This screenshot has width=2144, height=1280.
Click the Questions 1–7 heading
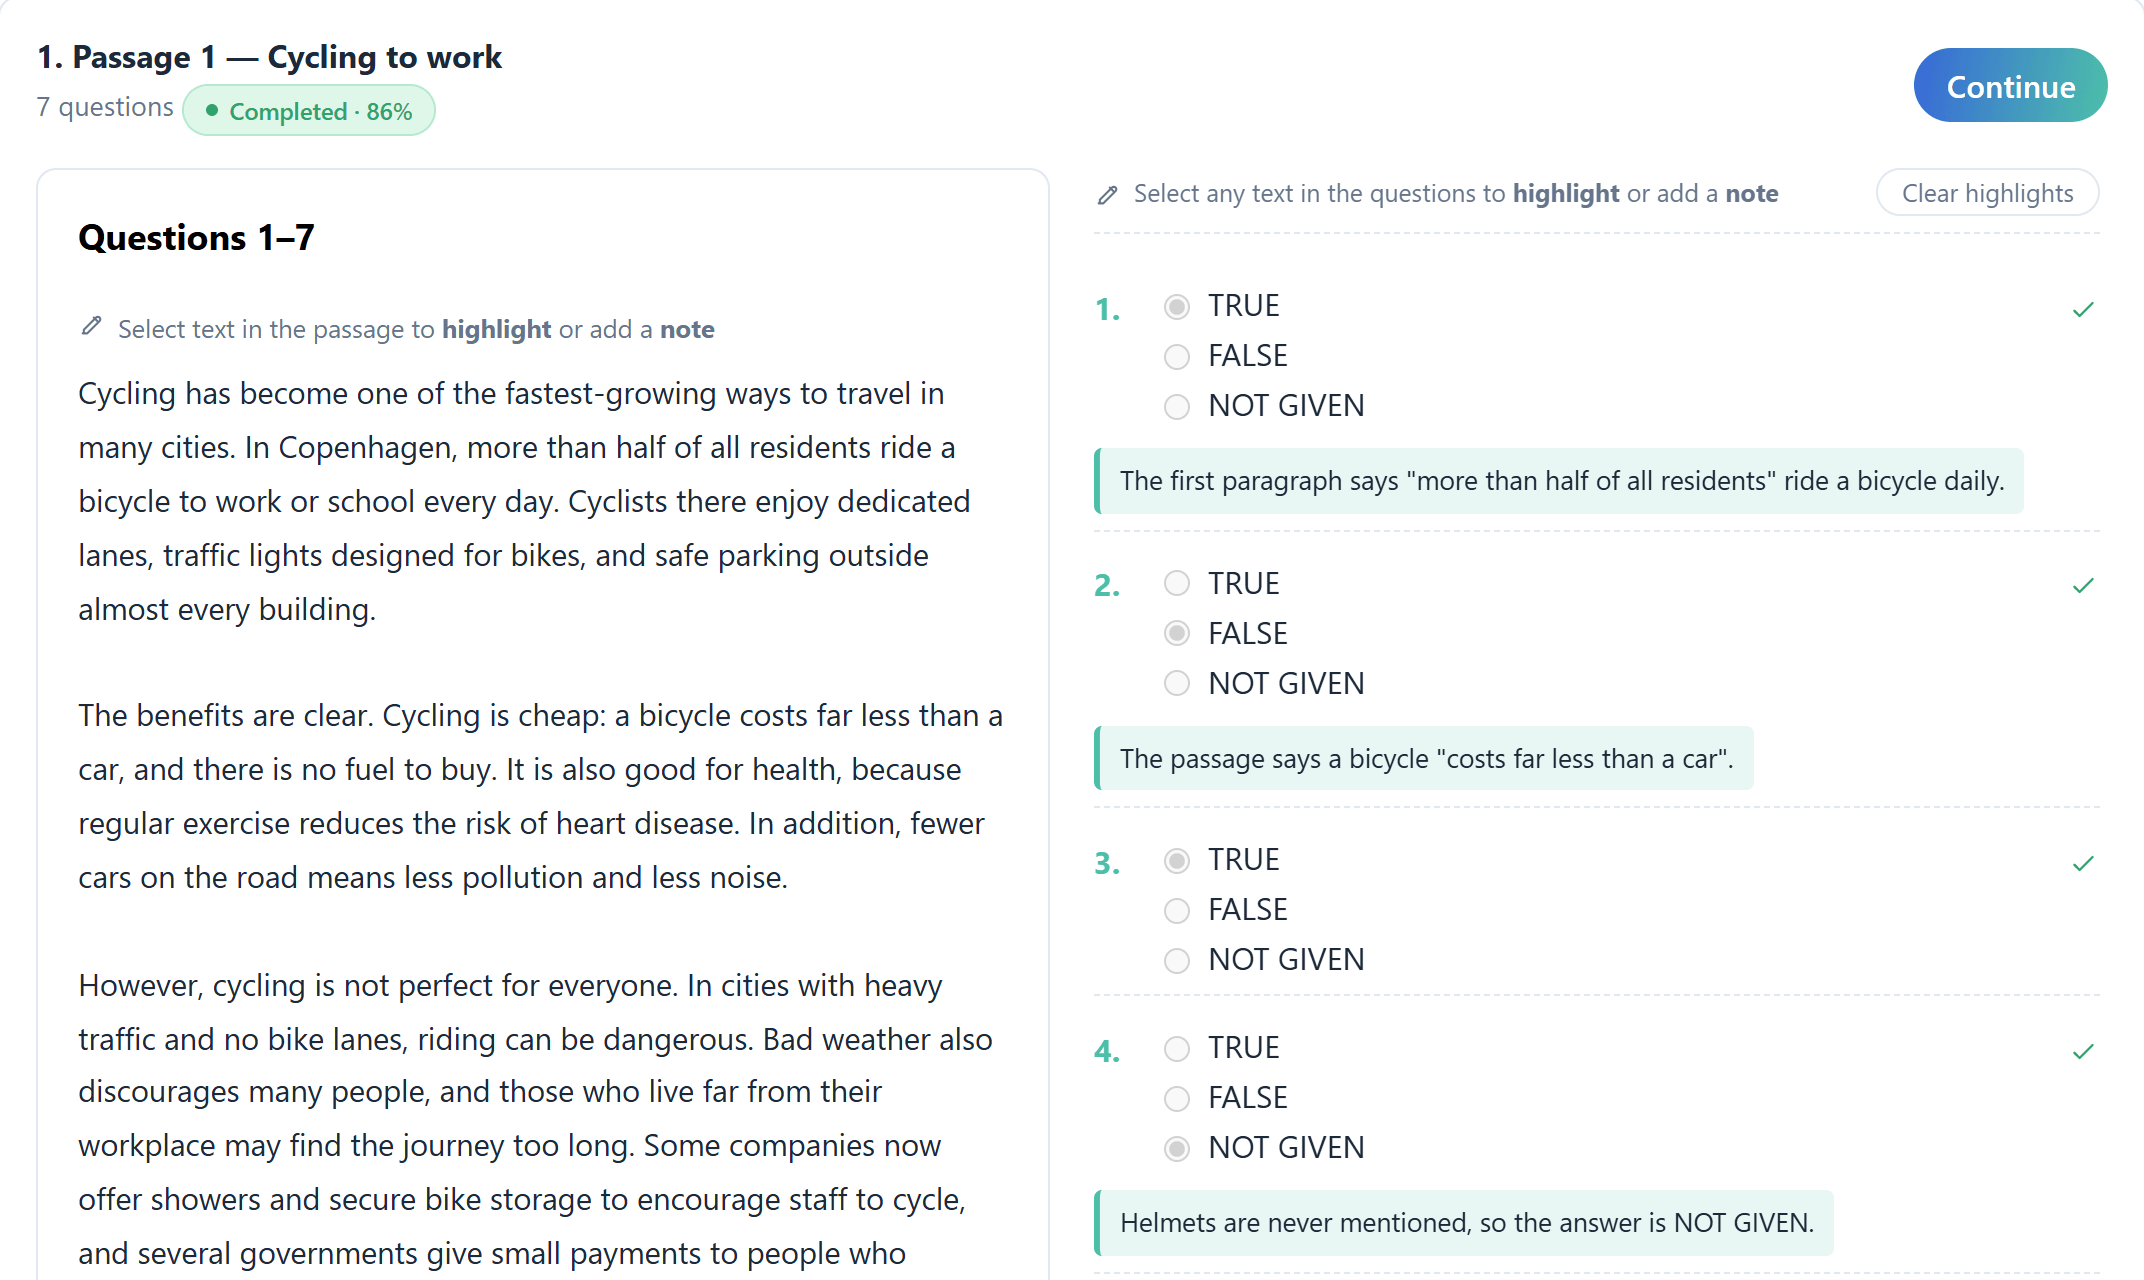[x=196, y=238]
